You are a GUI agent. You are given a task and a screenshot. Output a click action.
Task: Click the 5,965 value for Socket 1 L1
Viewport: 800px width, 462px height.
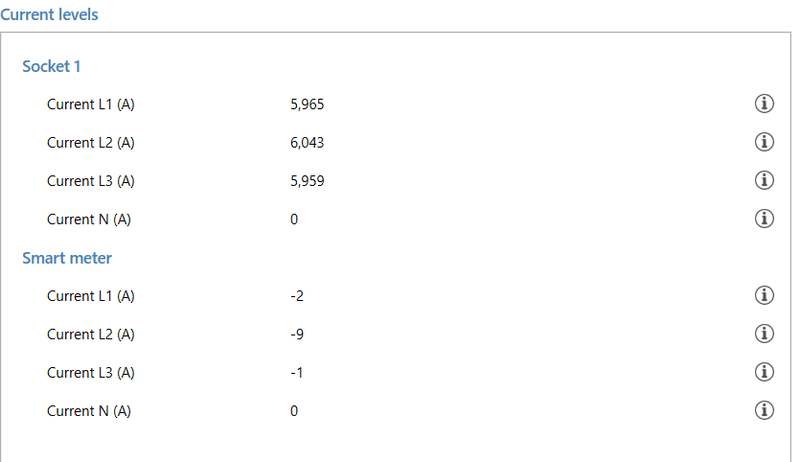(307, 104)
